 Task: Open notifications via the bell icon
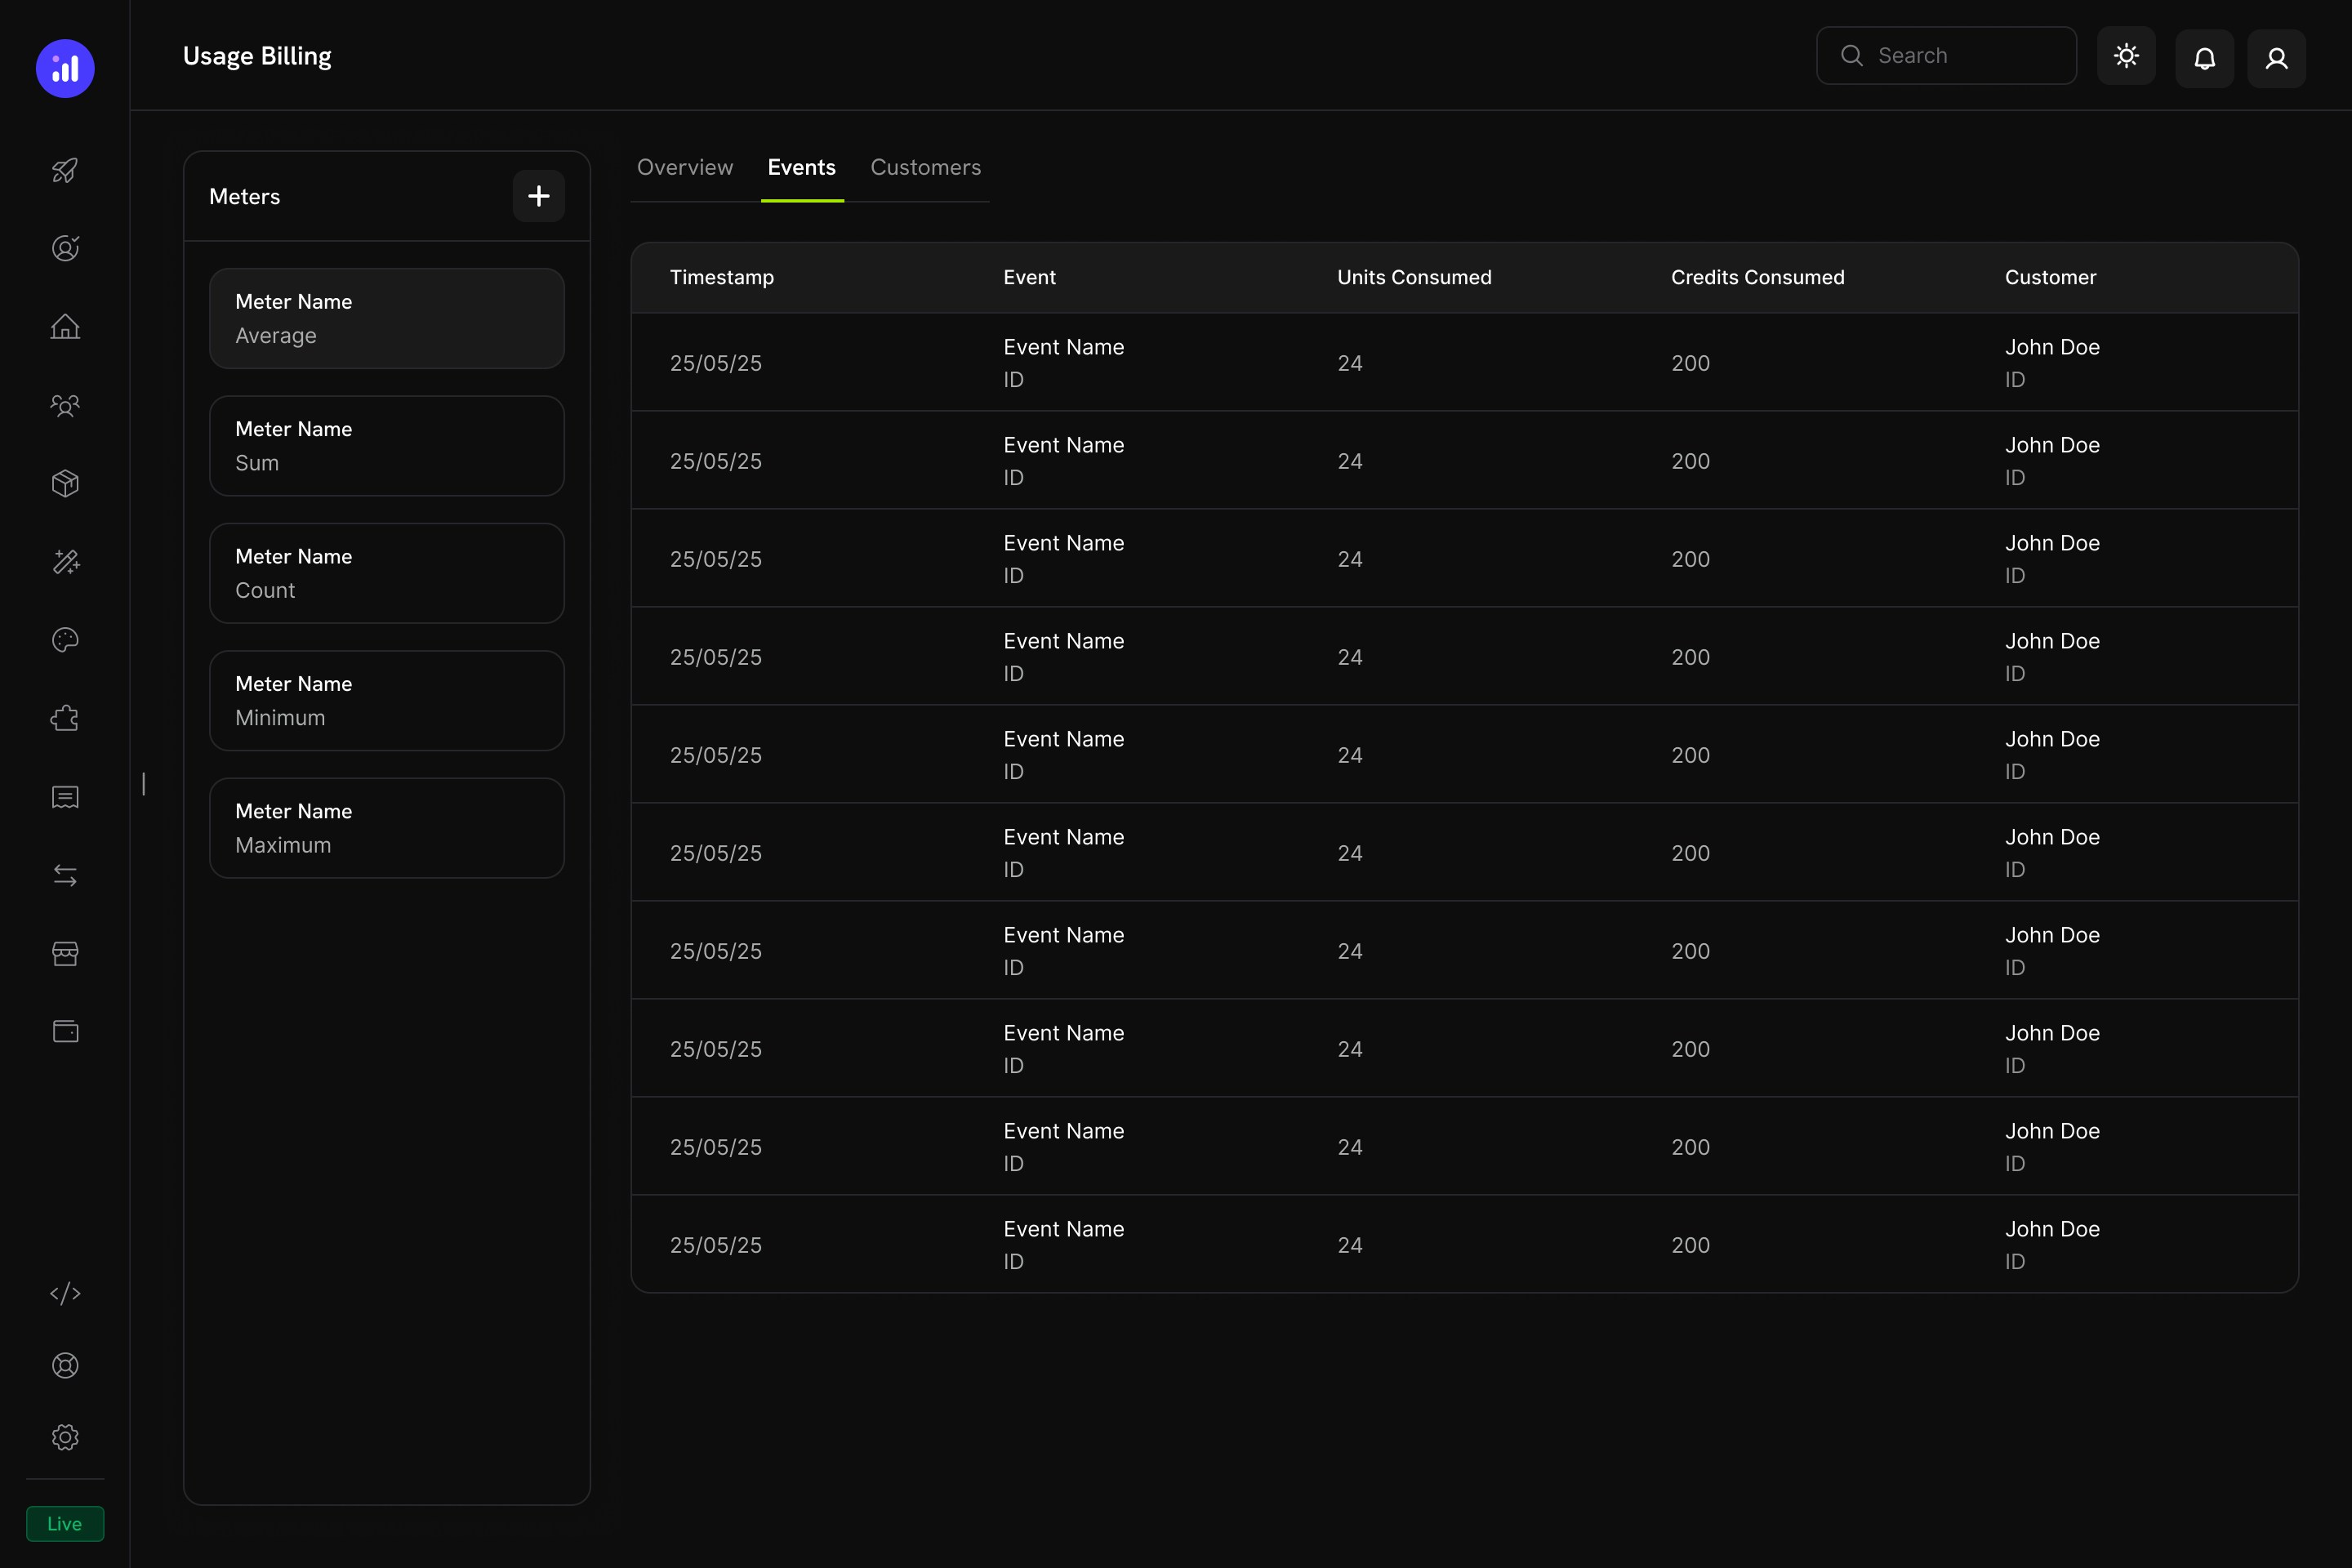2204,58
